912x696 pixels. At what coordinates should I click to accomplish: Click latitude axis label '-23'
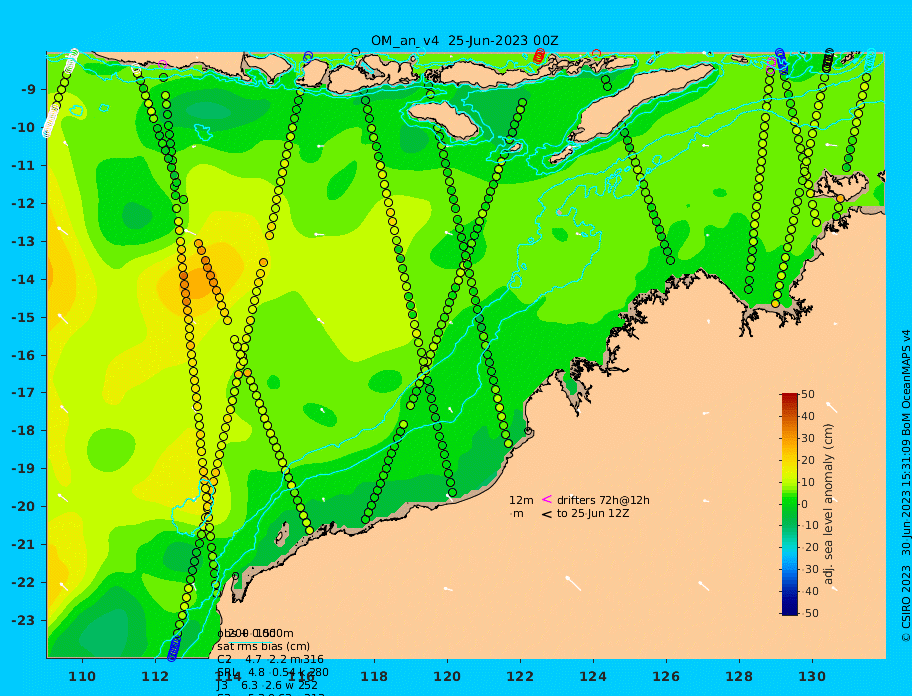click(23, 620)
